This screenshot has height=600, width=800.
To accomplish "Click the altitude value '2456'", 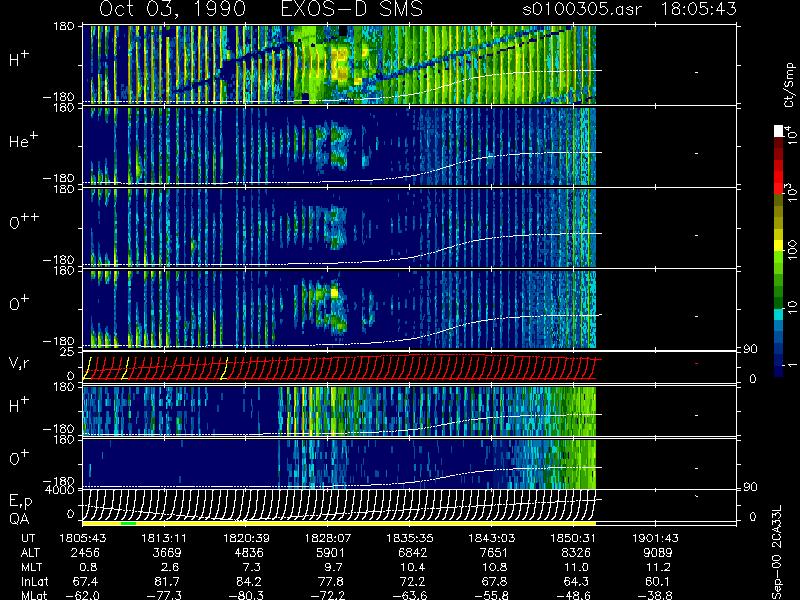I will (x=85, y=553).
